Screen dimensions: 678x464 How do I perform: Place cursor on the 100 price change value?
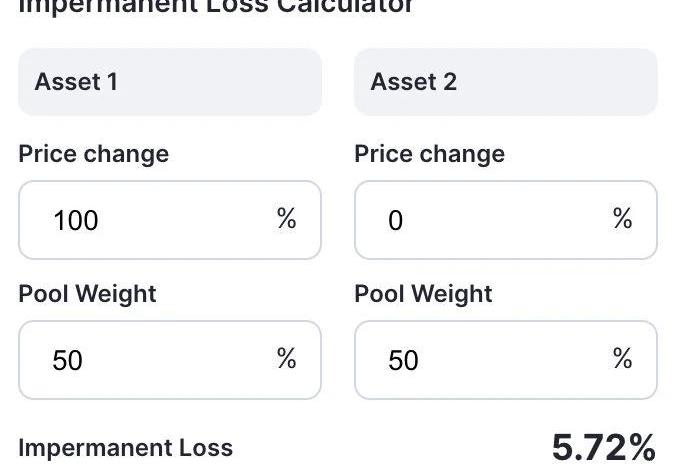pyautogui.click(x=76, y=220)
